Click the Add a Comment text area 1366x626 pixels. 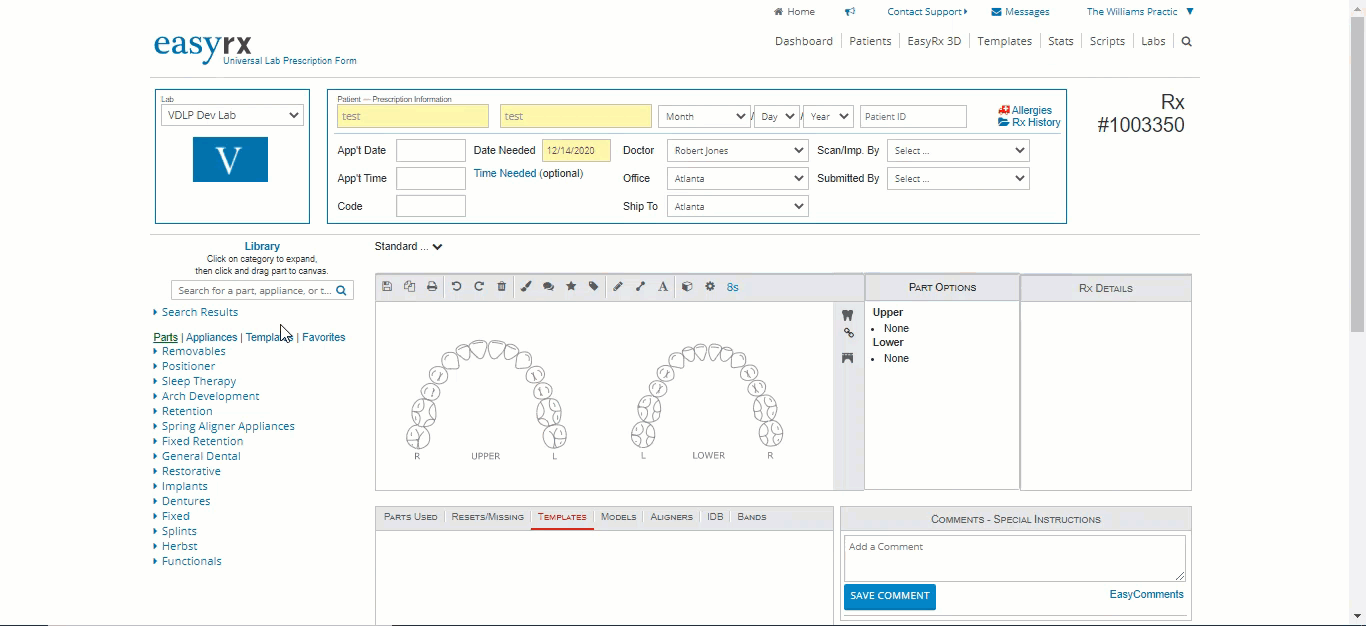[1014, 558]
